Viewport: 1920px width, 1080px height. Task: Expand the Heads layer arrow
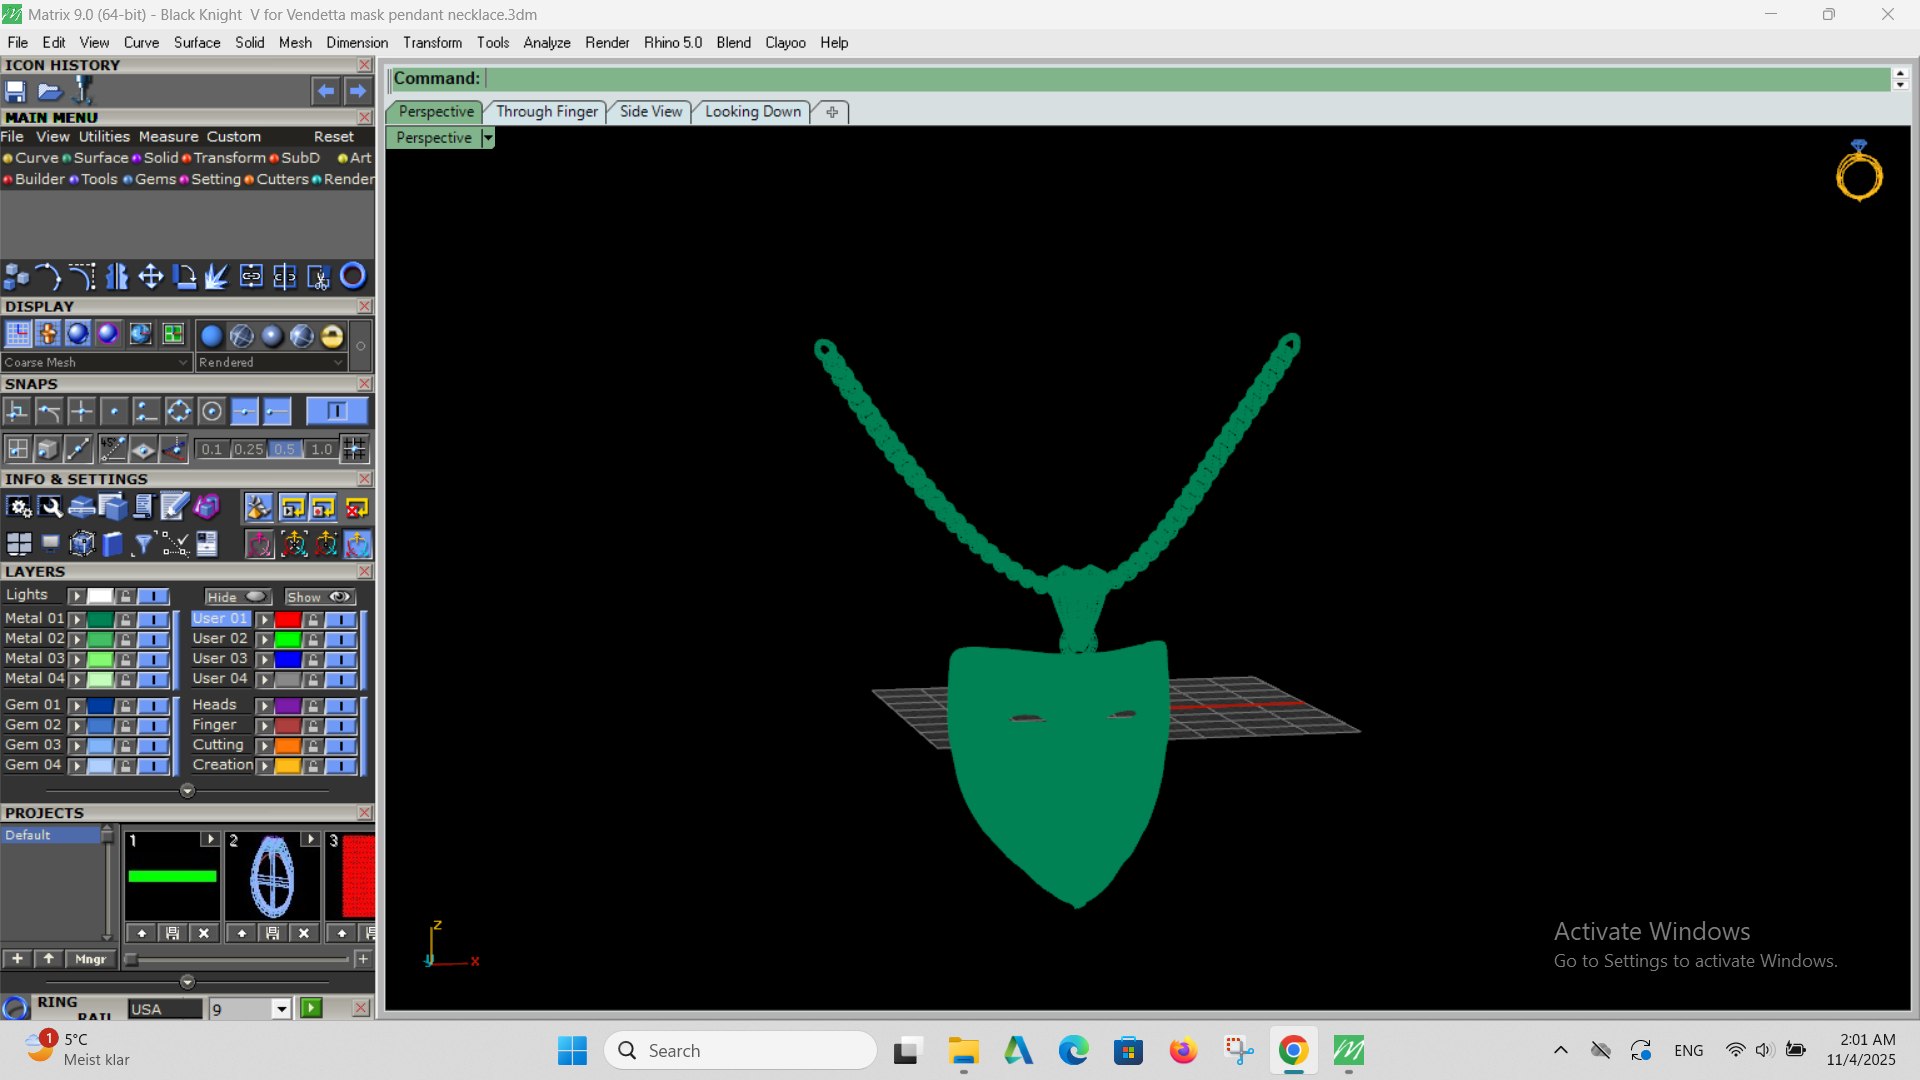(x=264, y=706)
